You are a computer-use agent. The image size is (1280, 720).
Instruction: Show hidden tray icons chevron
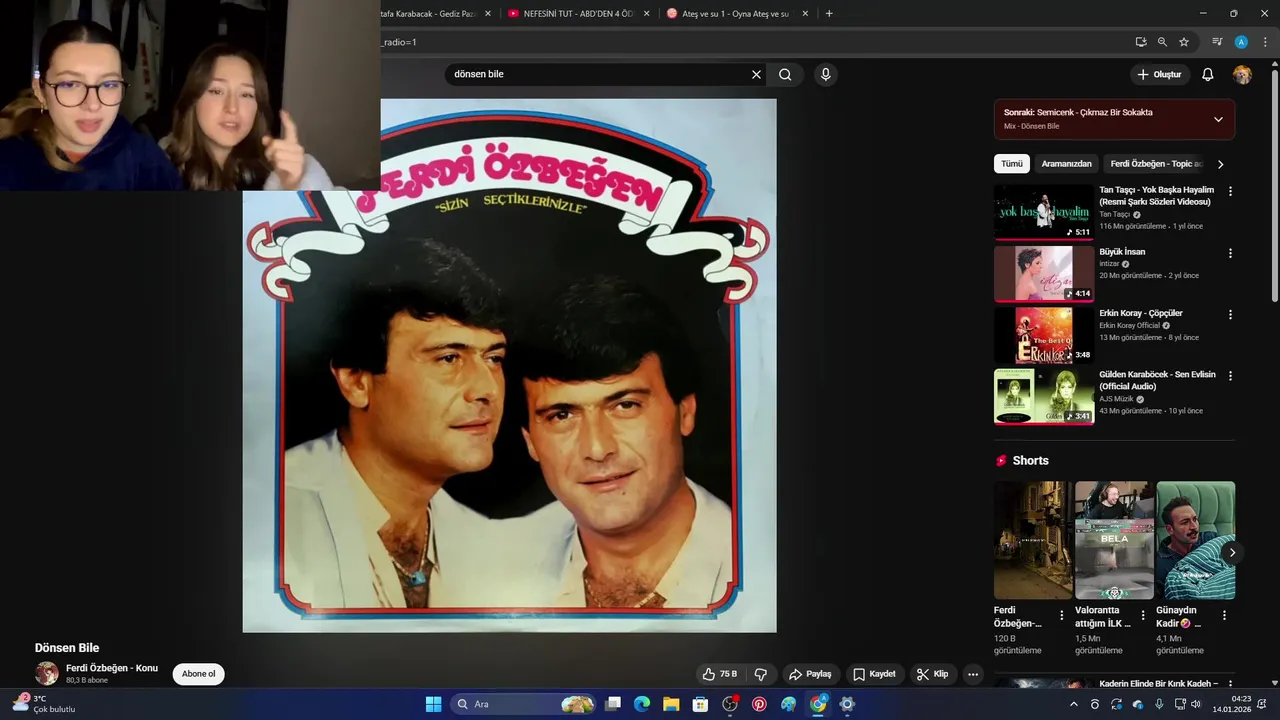click(1074, 704)
